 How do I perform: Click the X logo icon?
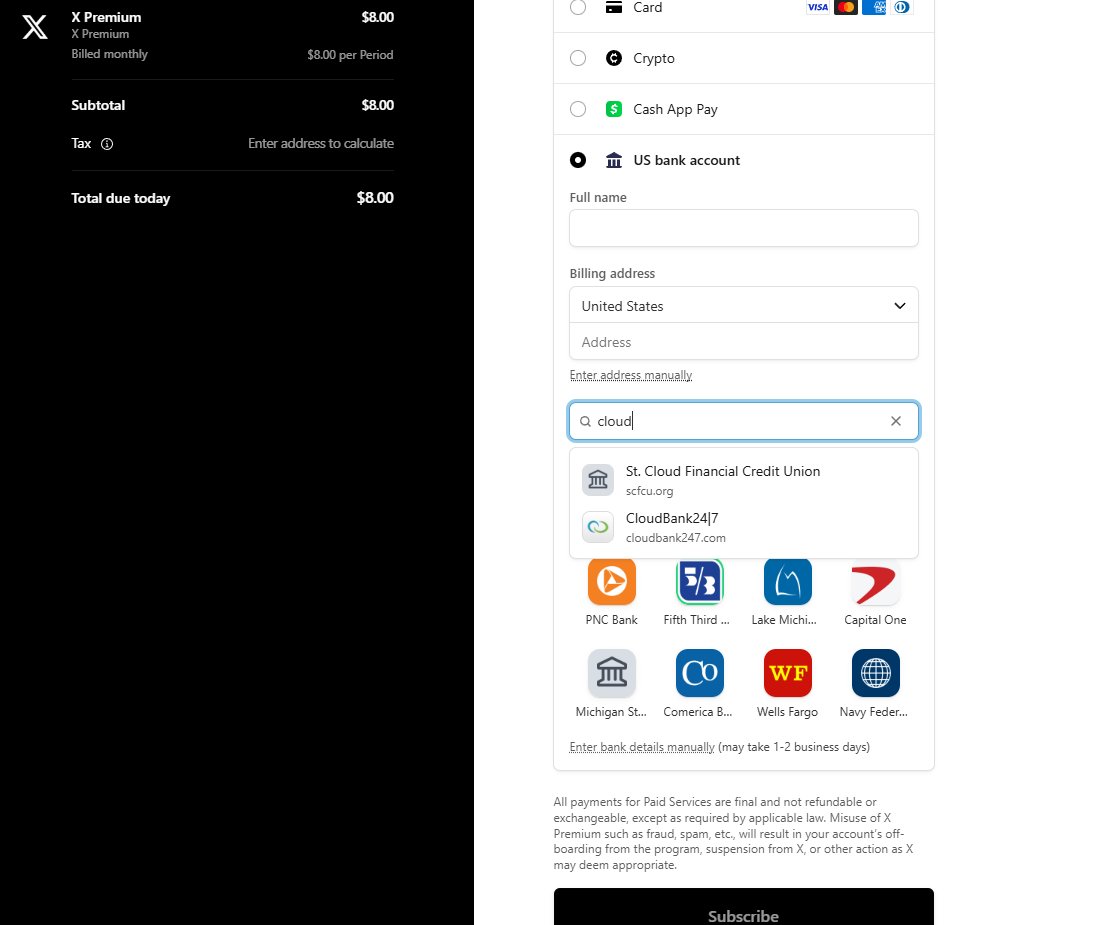click(x=35, y=26)
